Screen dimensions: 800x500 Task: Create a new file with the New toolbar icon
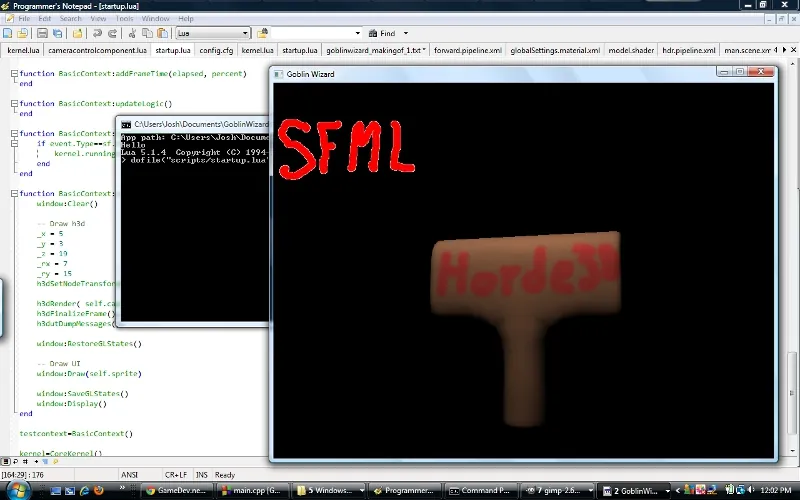pyautogui.click(x=8, y=33)
